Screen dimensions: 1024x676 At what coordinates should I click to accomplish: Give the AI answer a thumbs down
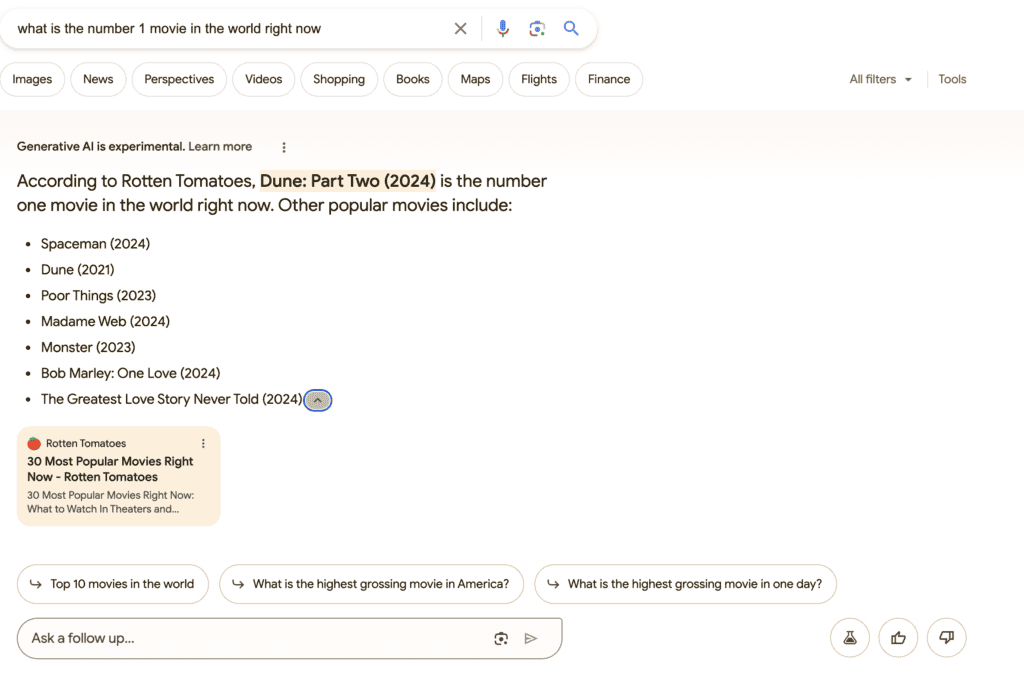pos(946,637)
